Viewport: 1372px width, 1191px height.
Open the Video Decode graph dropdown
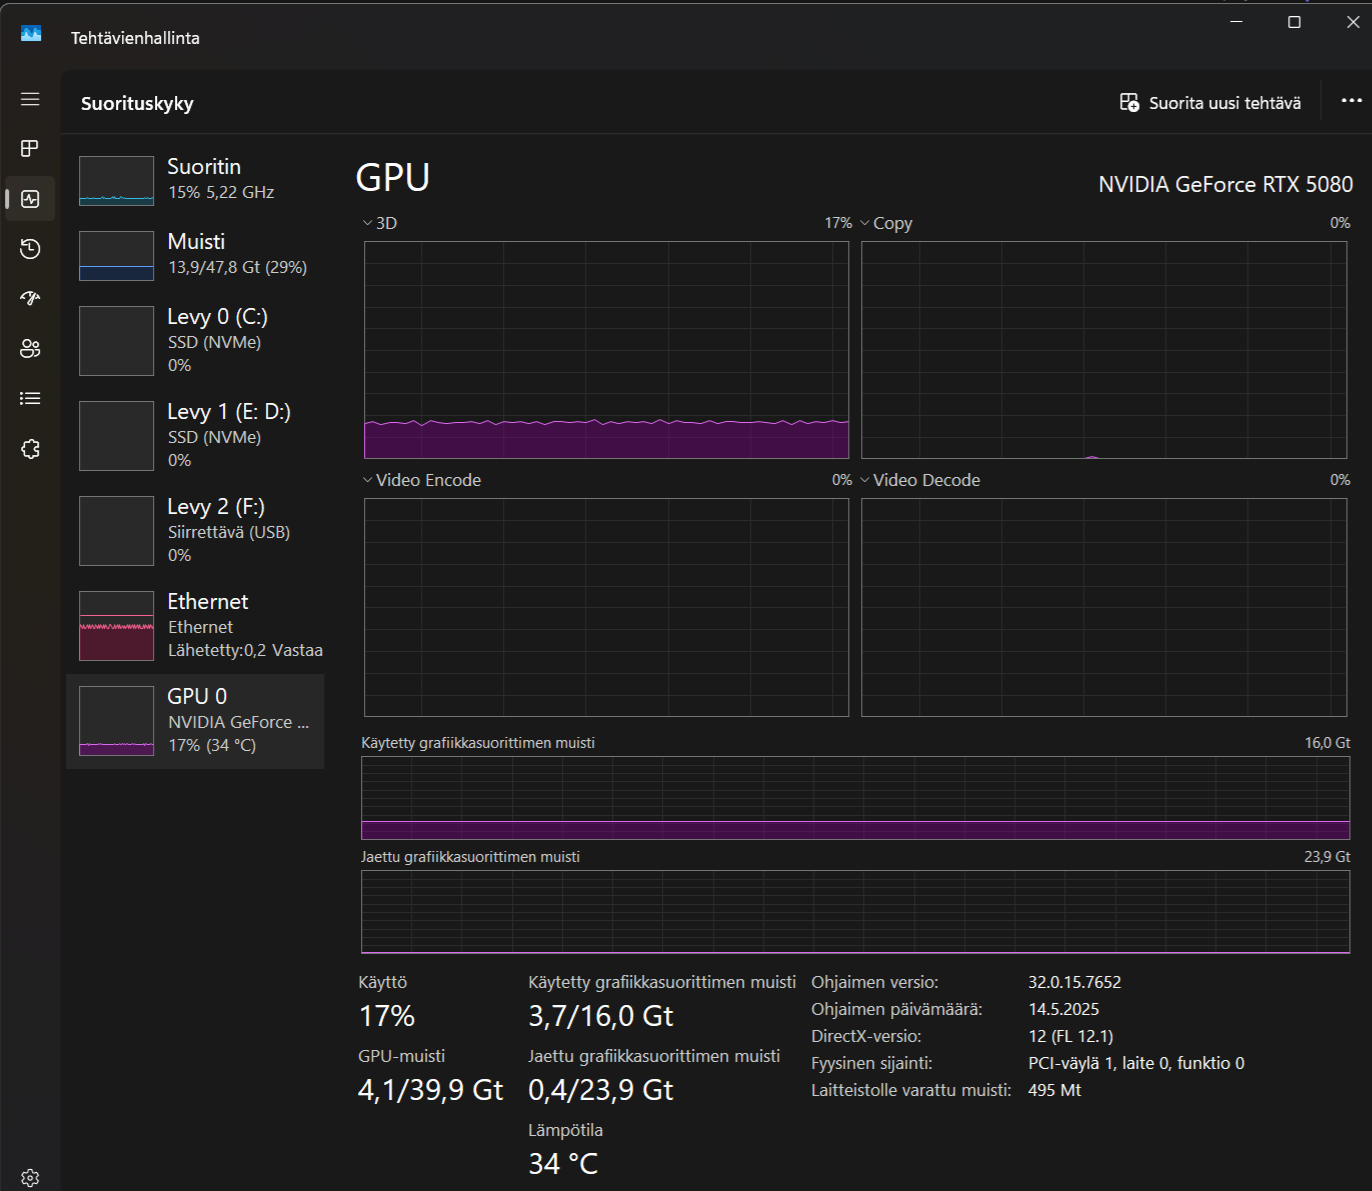[919, 480]
